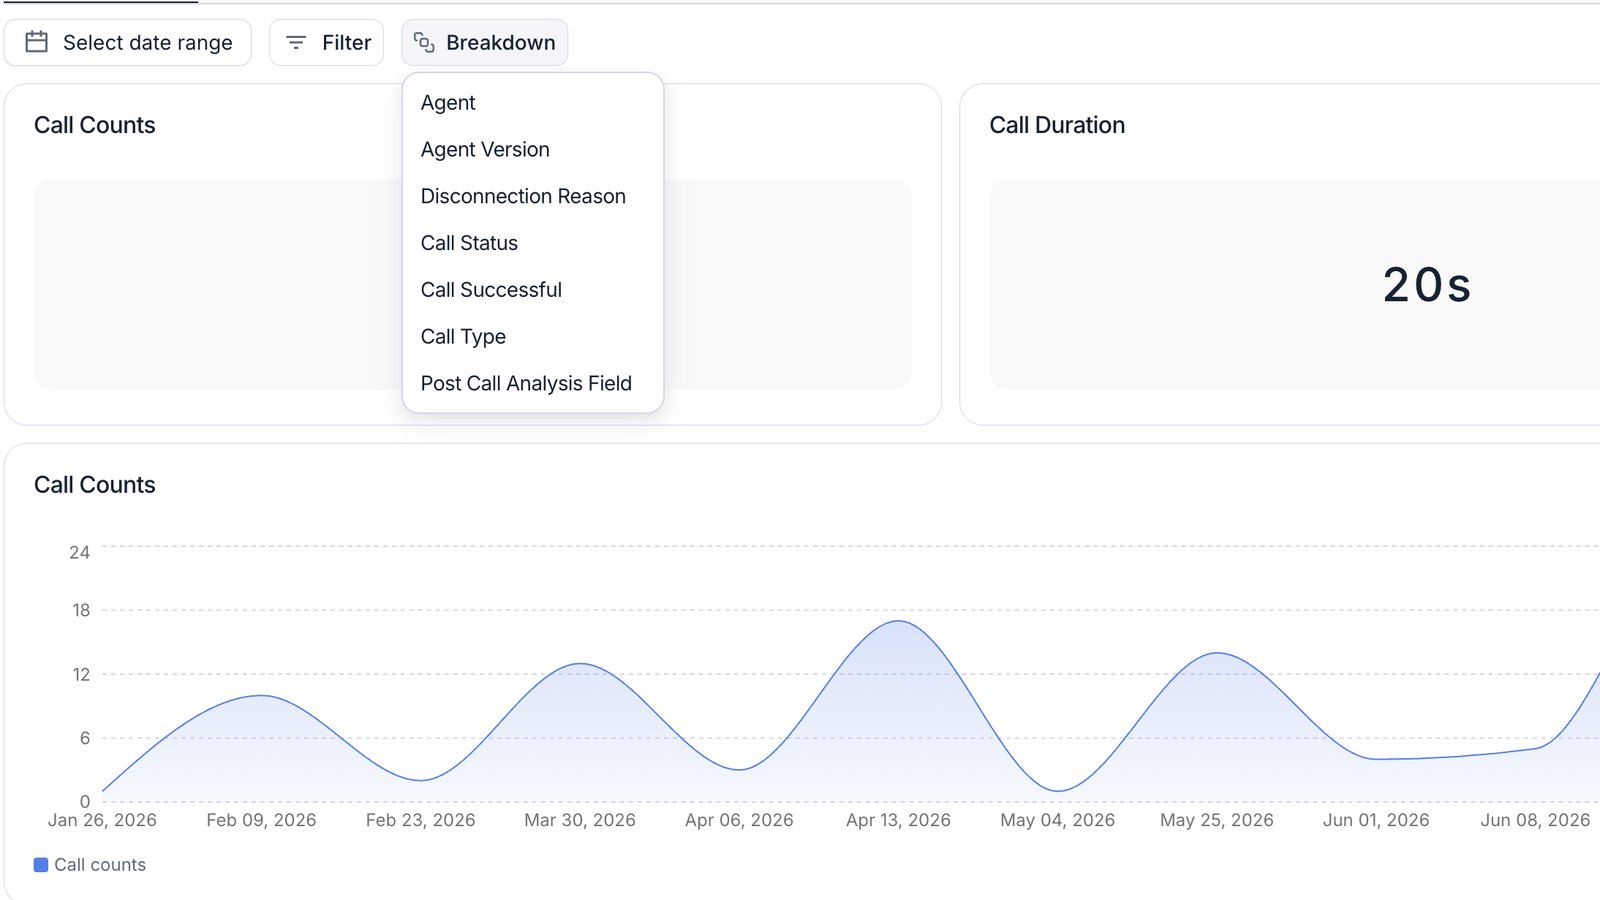
Task: Click the y-axis value 12
Action: pos(80,674)
